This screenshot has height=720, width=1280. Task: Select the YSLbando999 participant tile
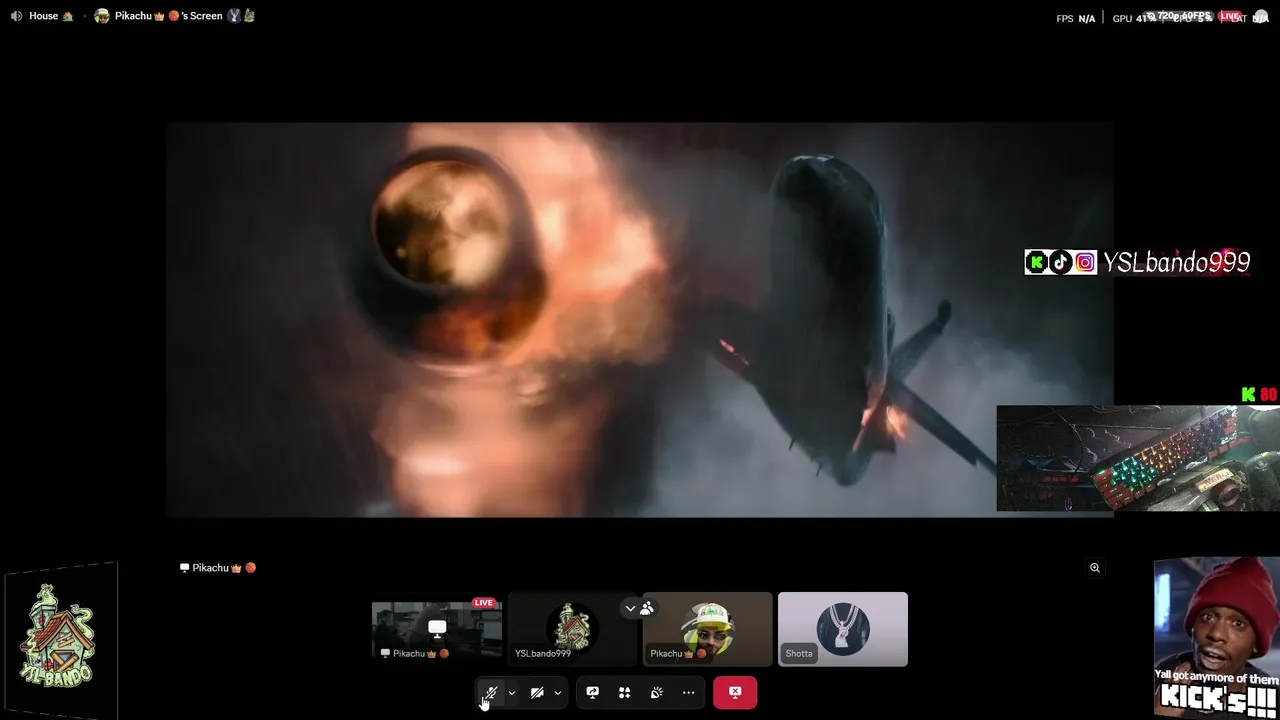[572, 629]
